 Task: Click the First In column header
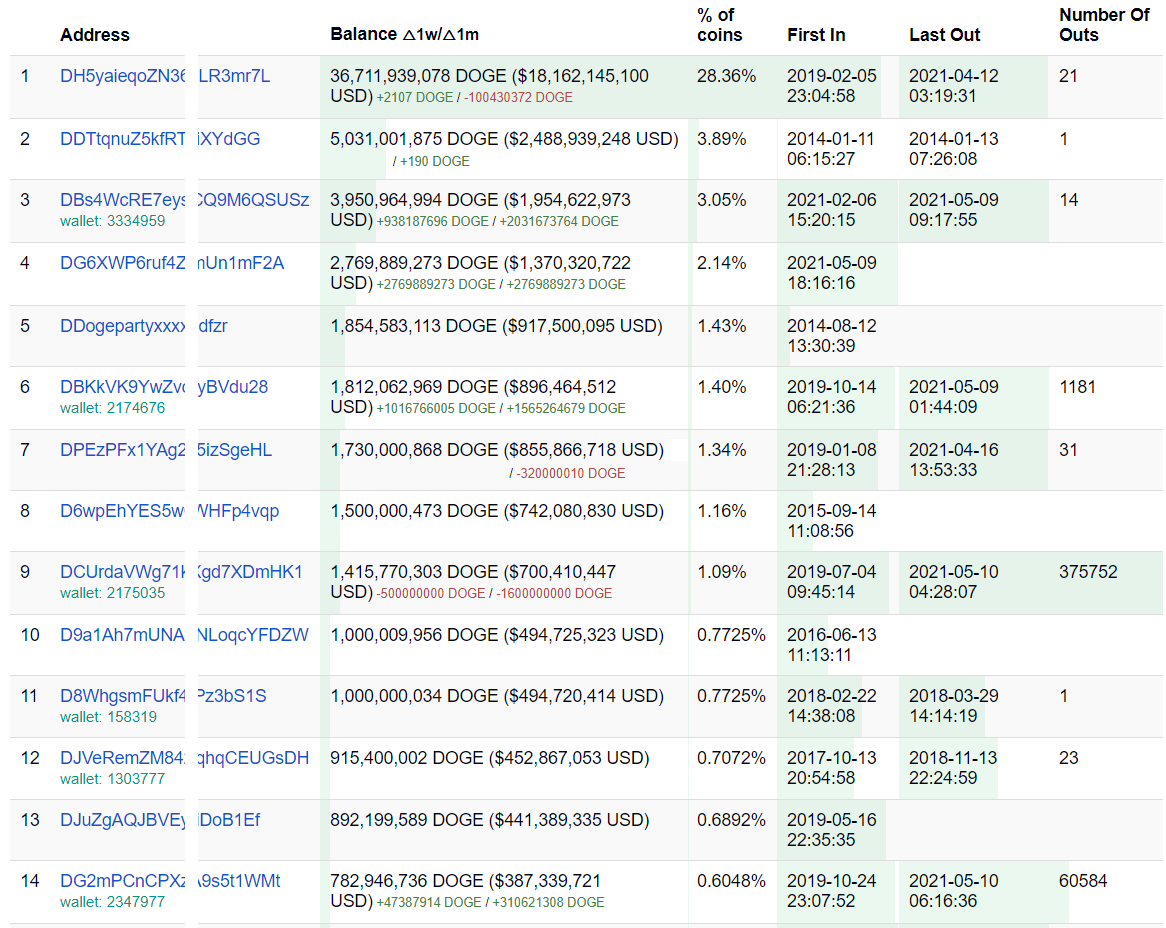(x=816, y=35)
